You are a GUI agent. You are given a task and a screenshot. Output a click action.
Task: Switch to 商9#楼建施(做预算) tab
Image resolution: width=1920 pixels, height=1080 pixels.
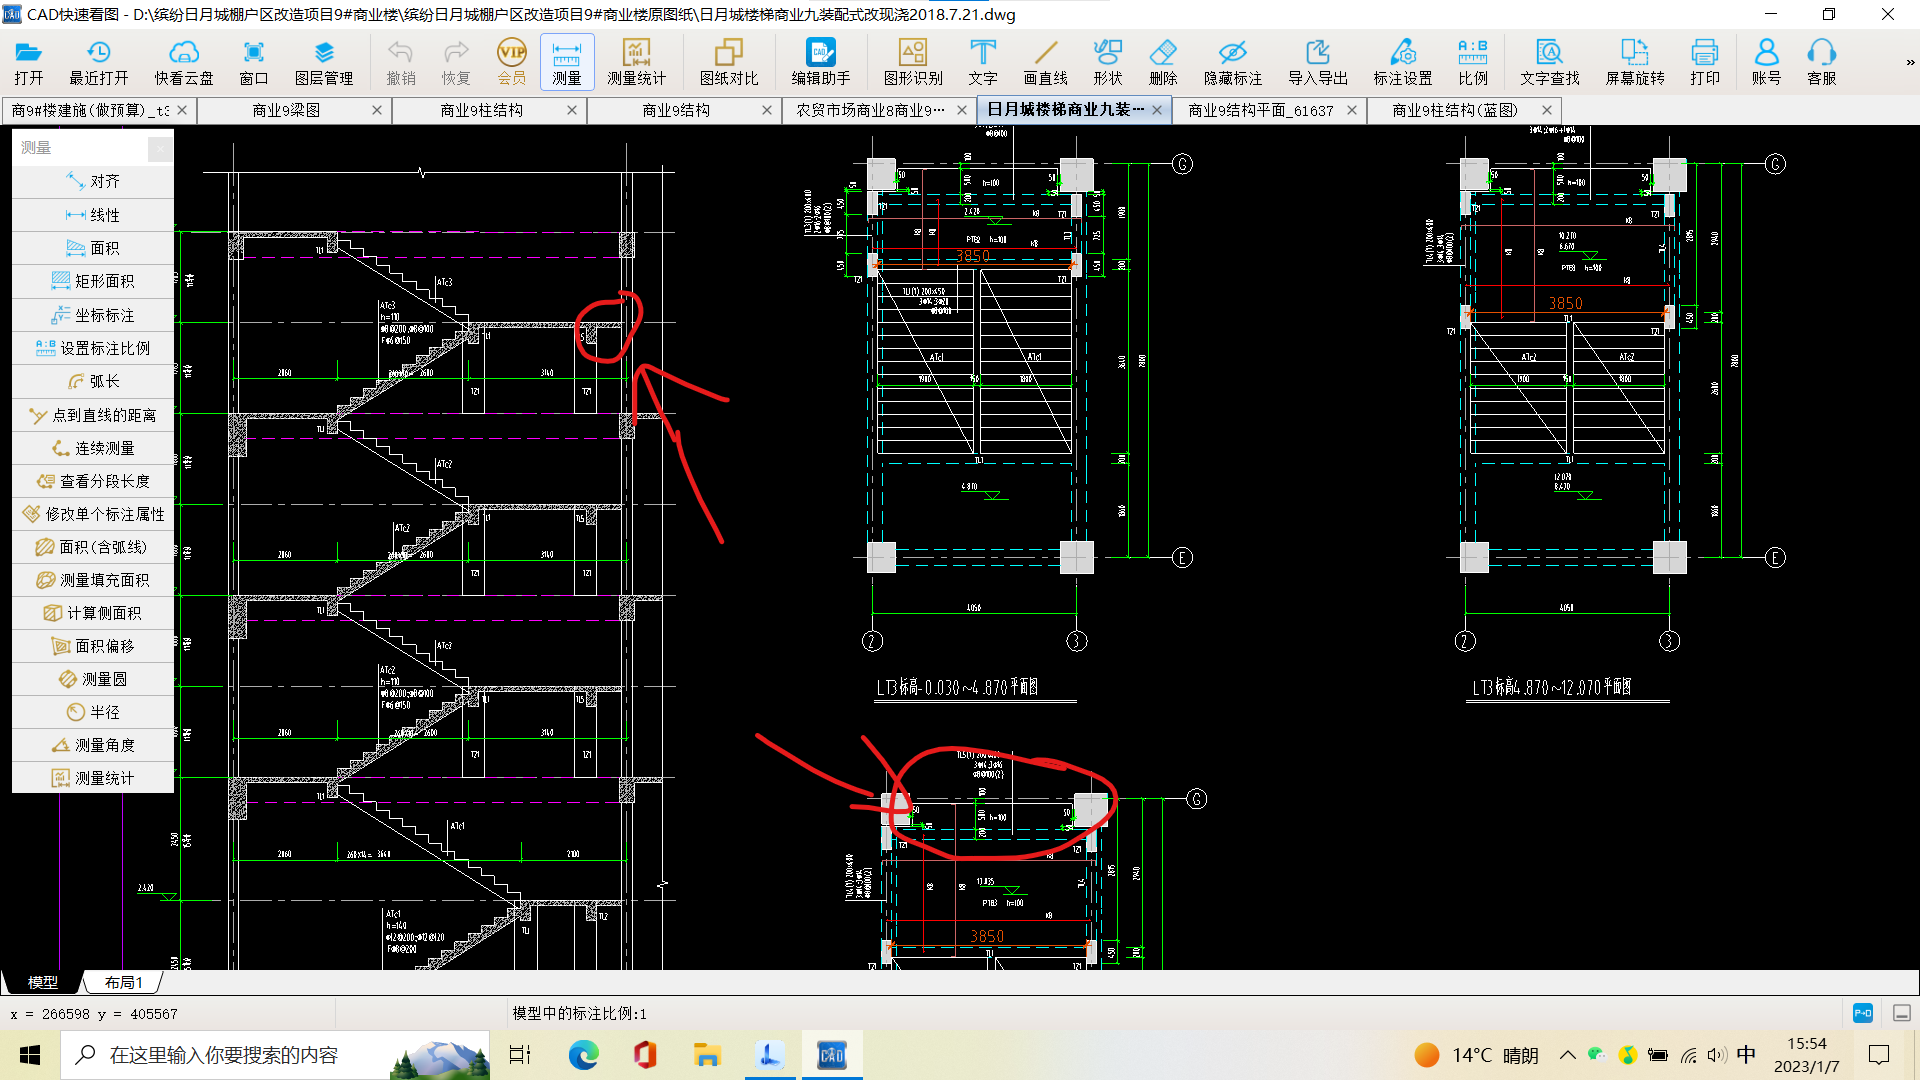coord(90,110)
